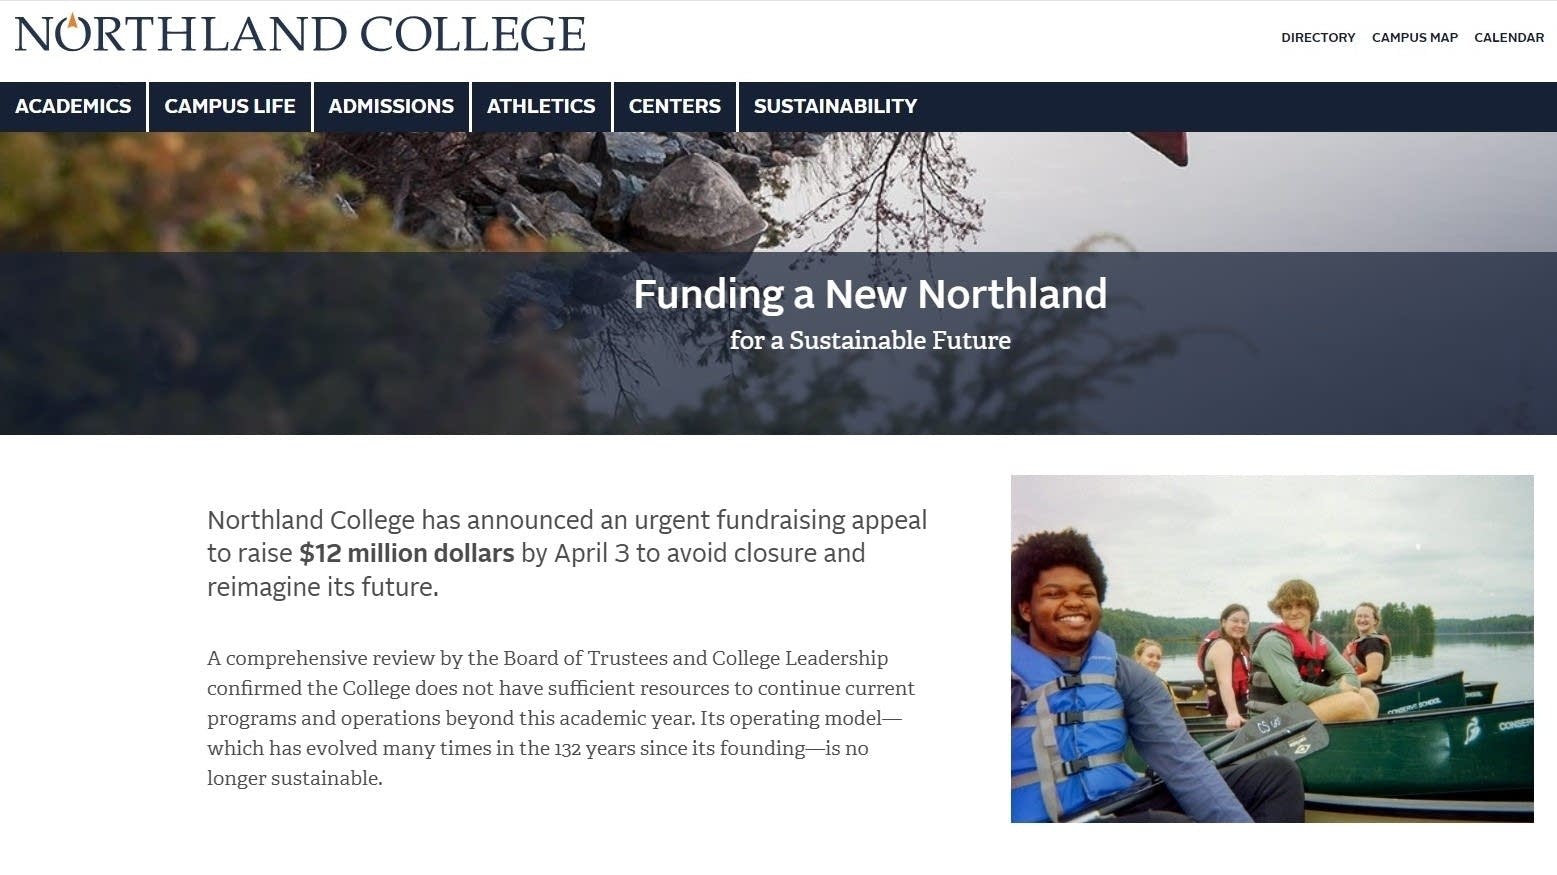Open the CAMPUS LIFE menu

coord(230,106)
